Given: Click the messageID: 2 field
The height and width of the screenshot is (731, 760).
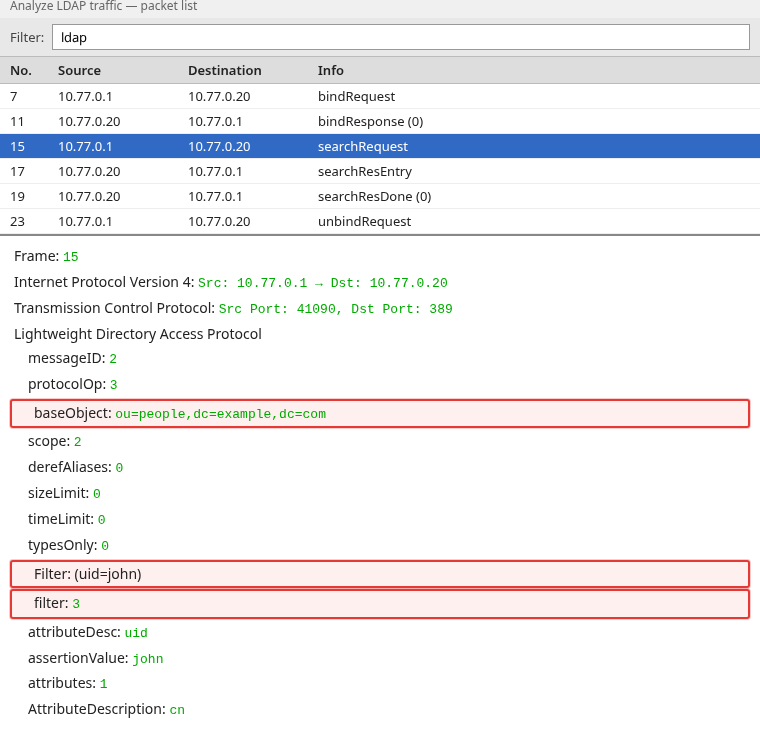Looking at the screenshot, I should tap(72, 358).
